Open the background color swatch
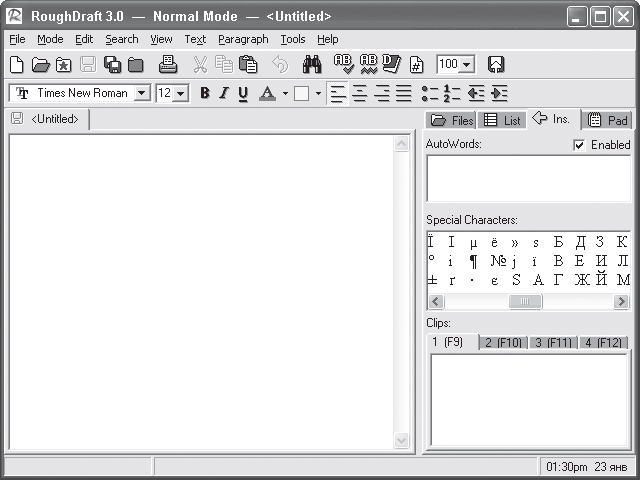Image resolution: width=640 pixels, height=480 pixels. [301, 93]
